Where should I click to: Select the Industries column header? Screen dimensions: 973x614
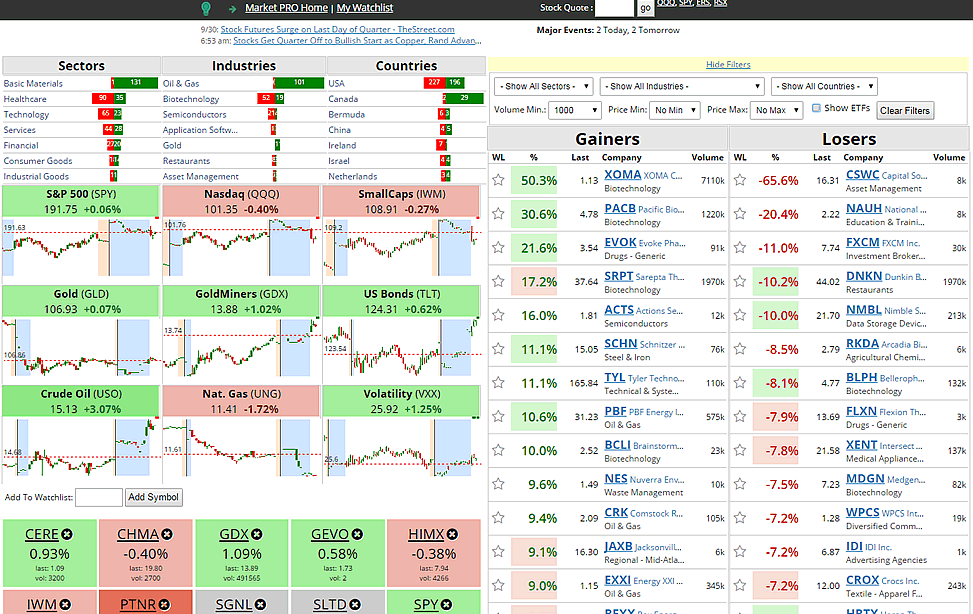click(244, 66)
